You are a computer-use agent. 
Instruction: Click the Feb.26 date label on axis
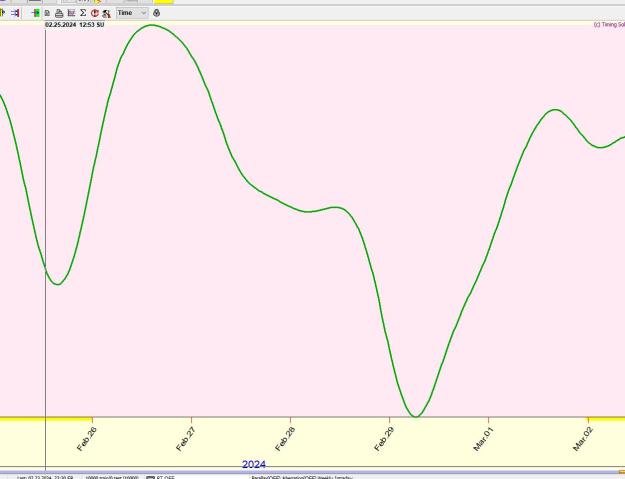pos(87,439)
